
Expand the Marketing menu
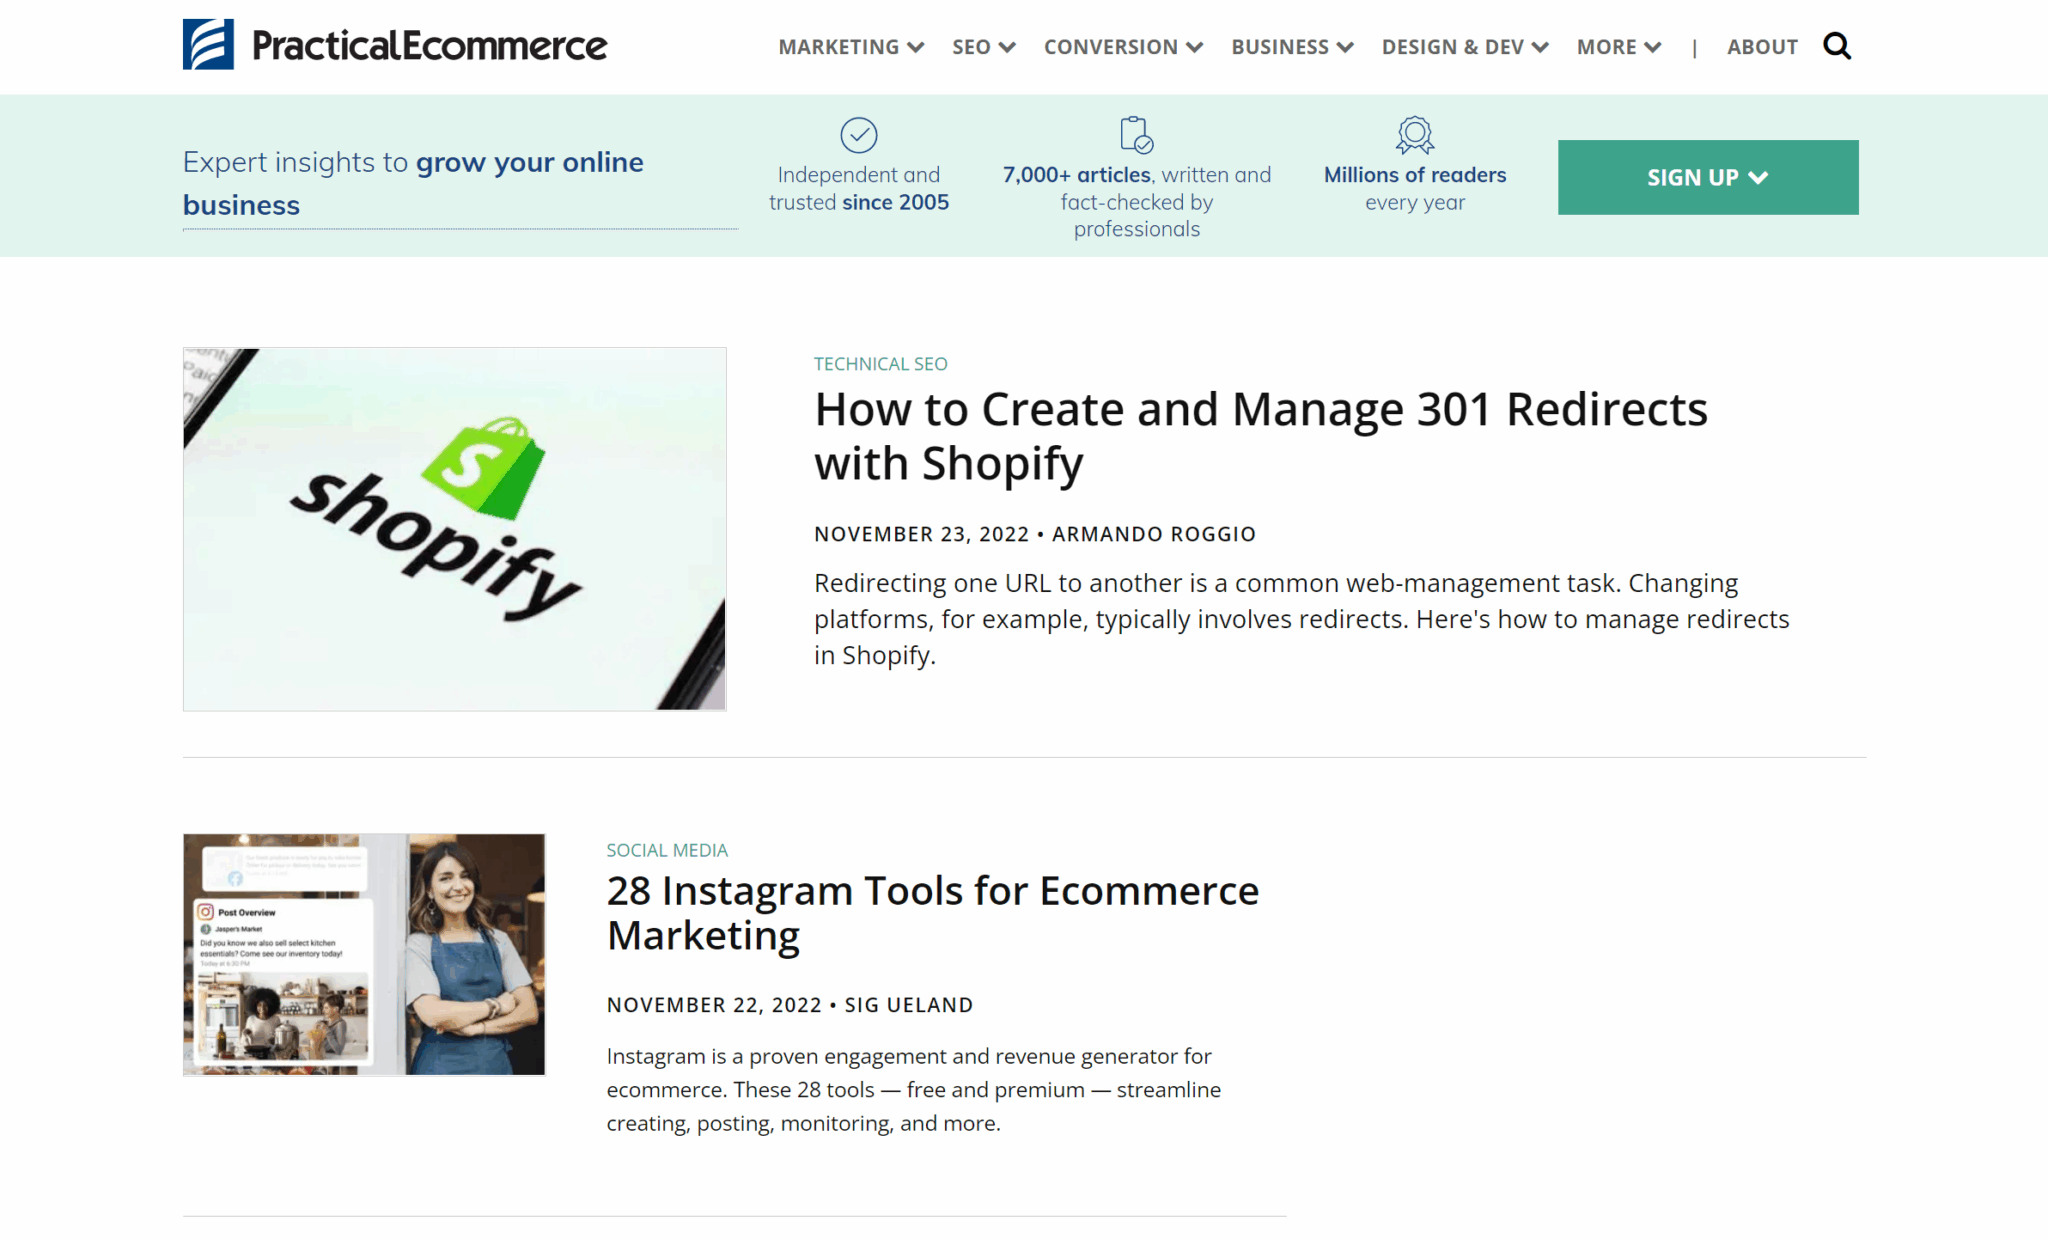[851, 47]
